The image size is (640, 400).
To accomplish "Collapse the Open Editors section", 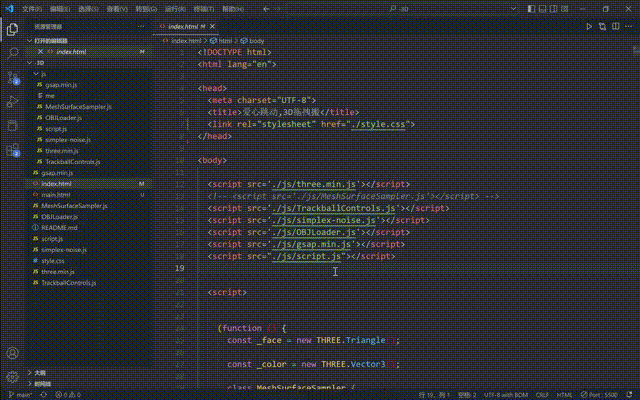I will coord(29,41).
